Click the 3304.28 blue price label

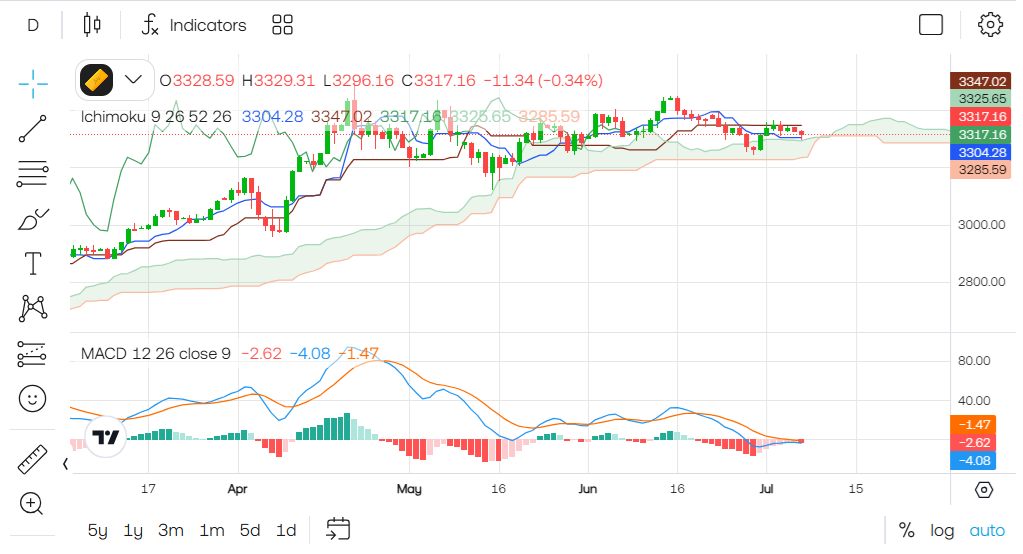click(x=981, y=152)
